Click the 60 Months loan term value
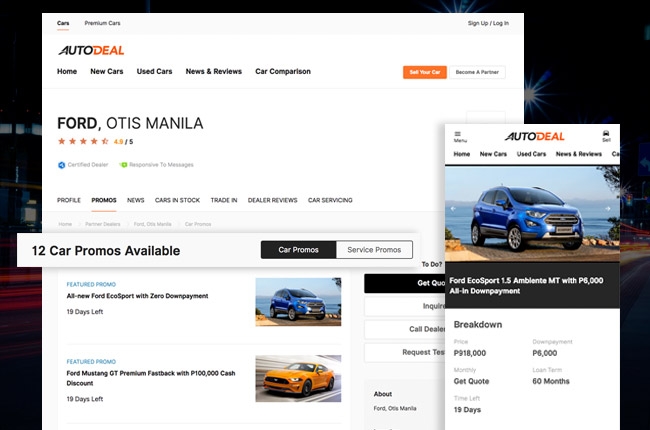Viewport: 650px width, 430px height. (551, 381)
